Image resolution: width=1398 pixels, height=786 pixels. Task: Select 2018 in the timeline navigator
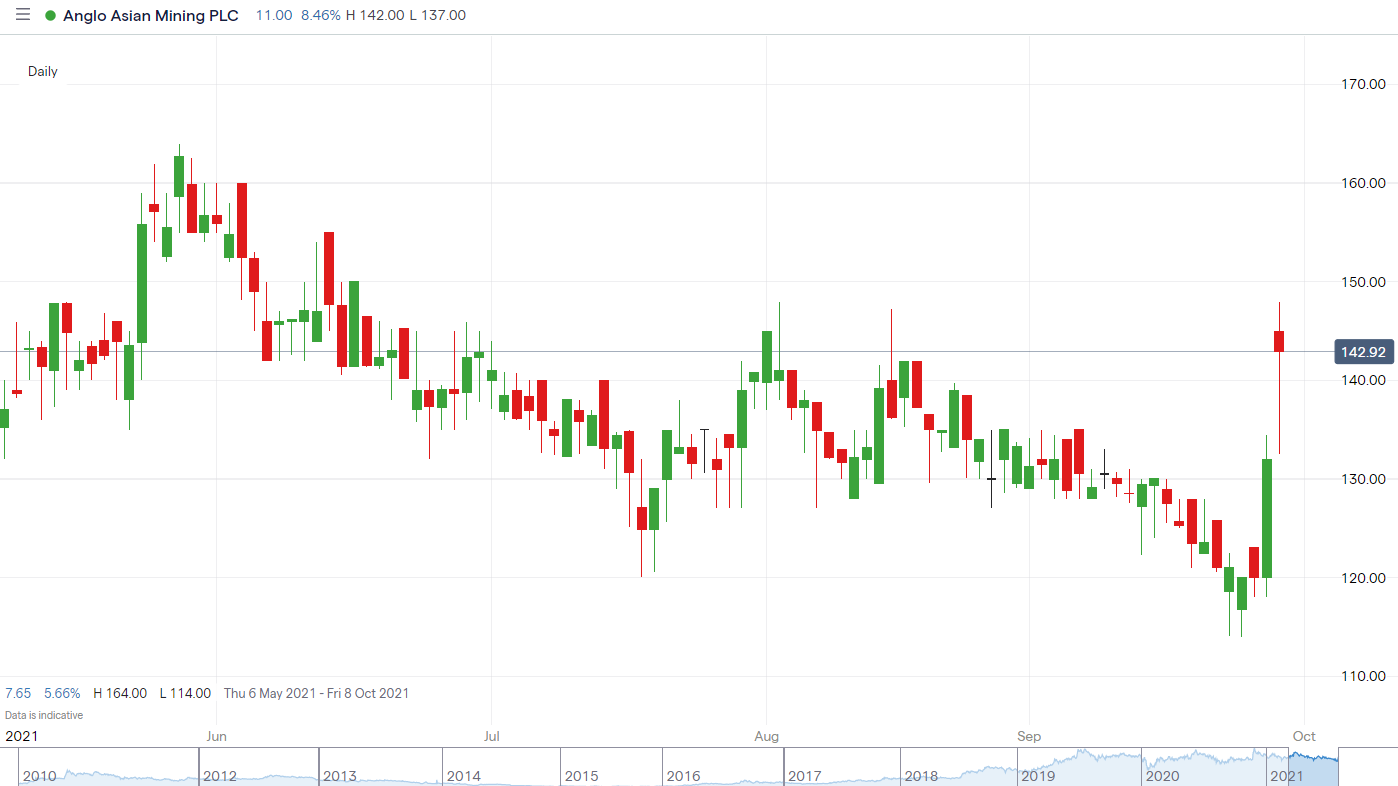click(921, 776)
